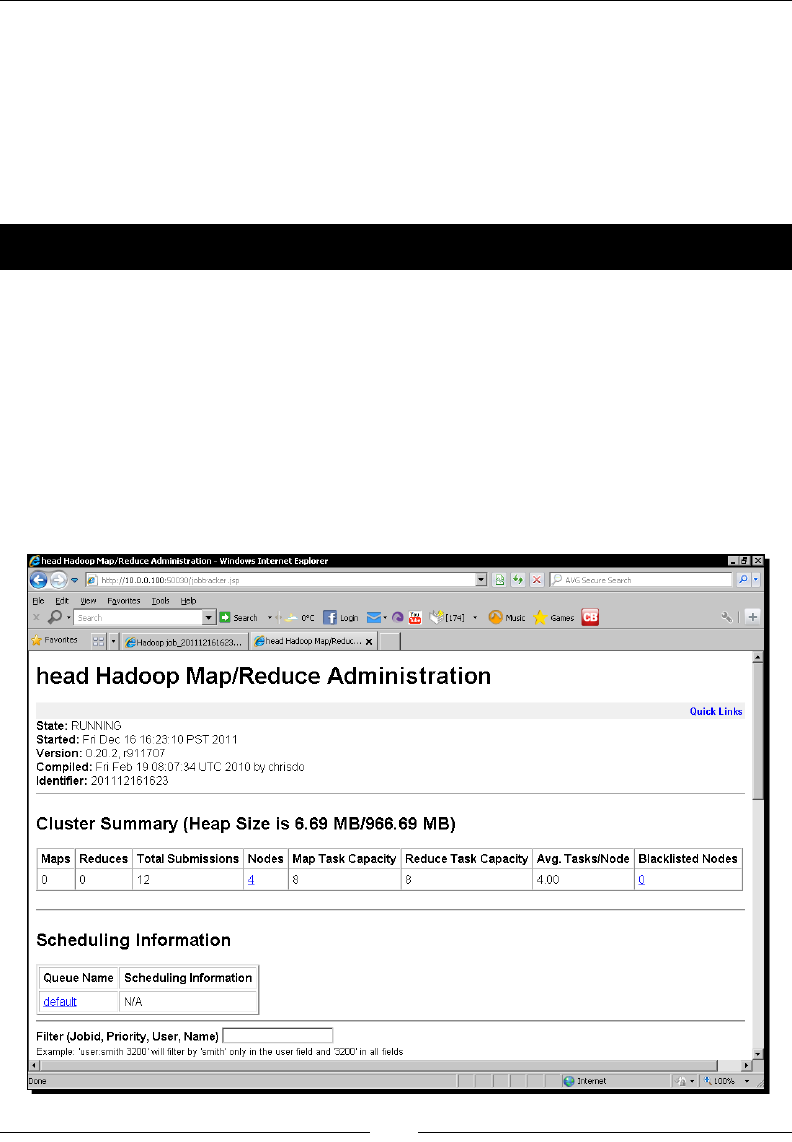Screen dimensions: 792x1142
Task: Open the View menu
Action: click(x=88, y=601)
